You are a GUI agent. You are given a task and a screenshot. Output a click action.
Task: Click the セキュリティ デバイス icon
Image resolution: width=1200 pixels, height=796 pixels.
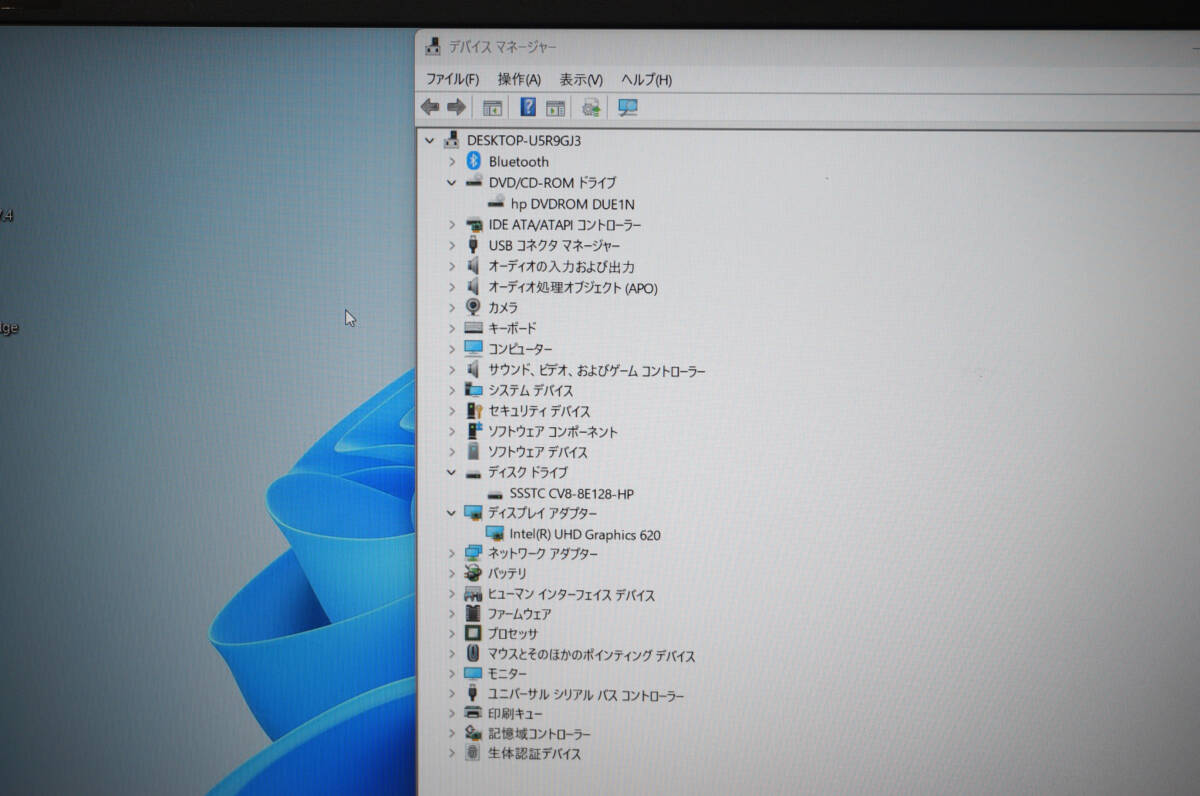coord(474,411)
